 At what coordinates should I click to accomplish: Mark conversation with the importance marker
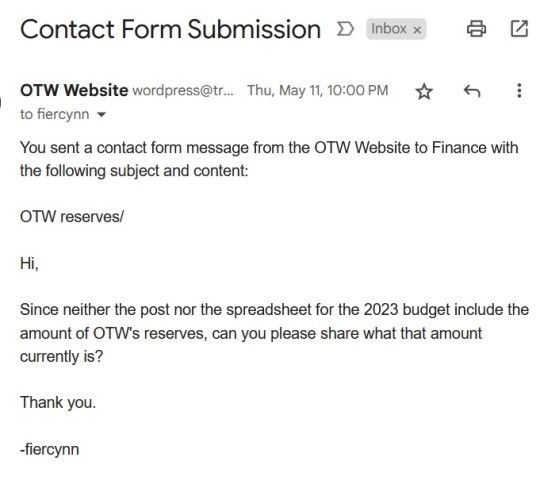click(345, 29)
